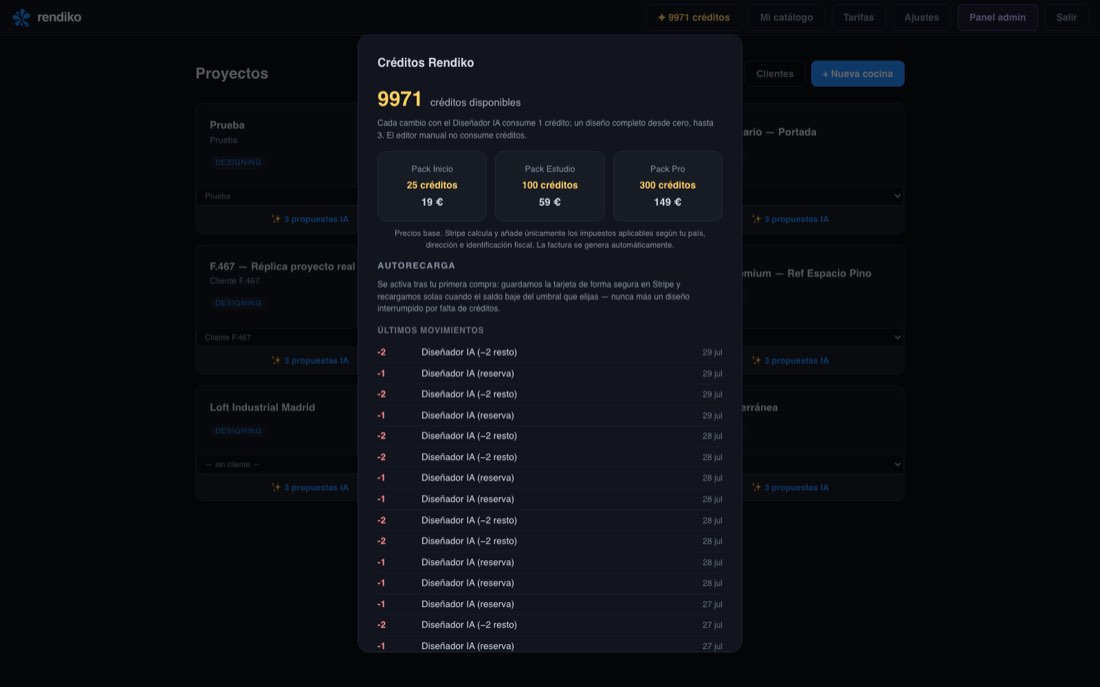1100x687 pixels.
Task: Click the Clientes button
Action: click(774, 74)
